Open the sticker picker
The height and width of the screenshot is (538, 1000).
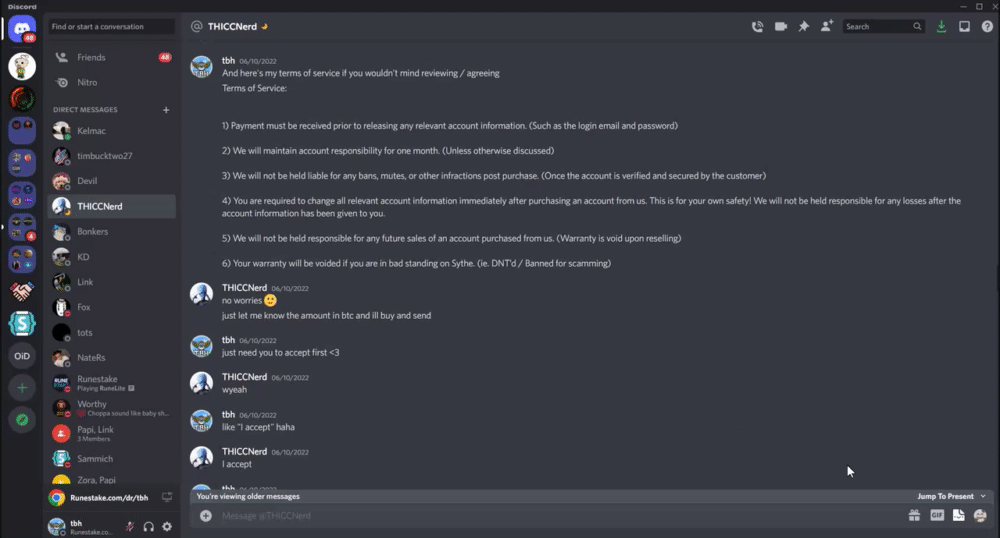click(958, 516)
